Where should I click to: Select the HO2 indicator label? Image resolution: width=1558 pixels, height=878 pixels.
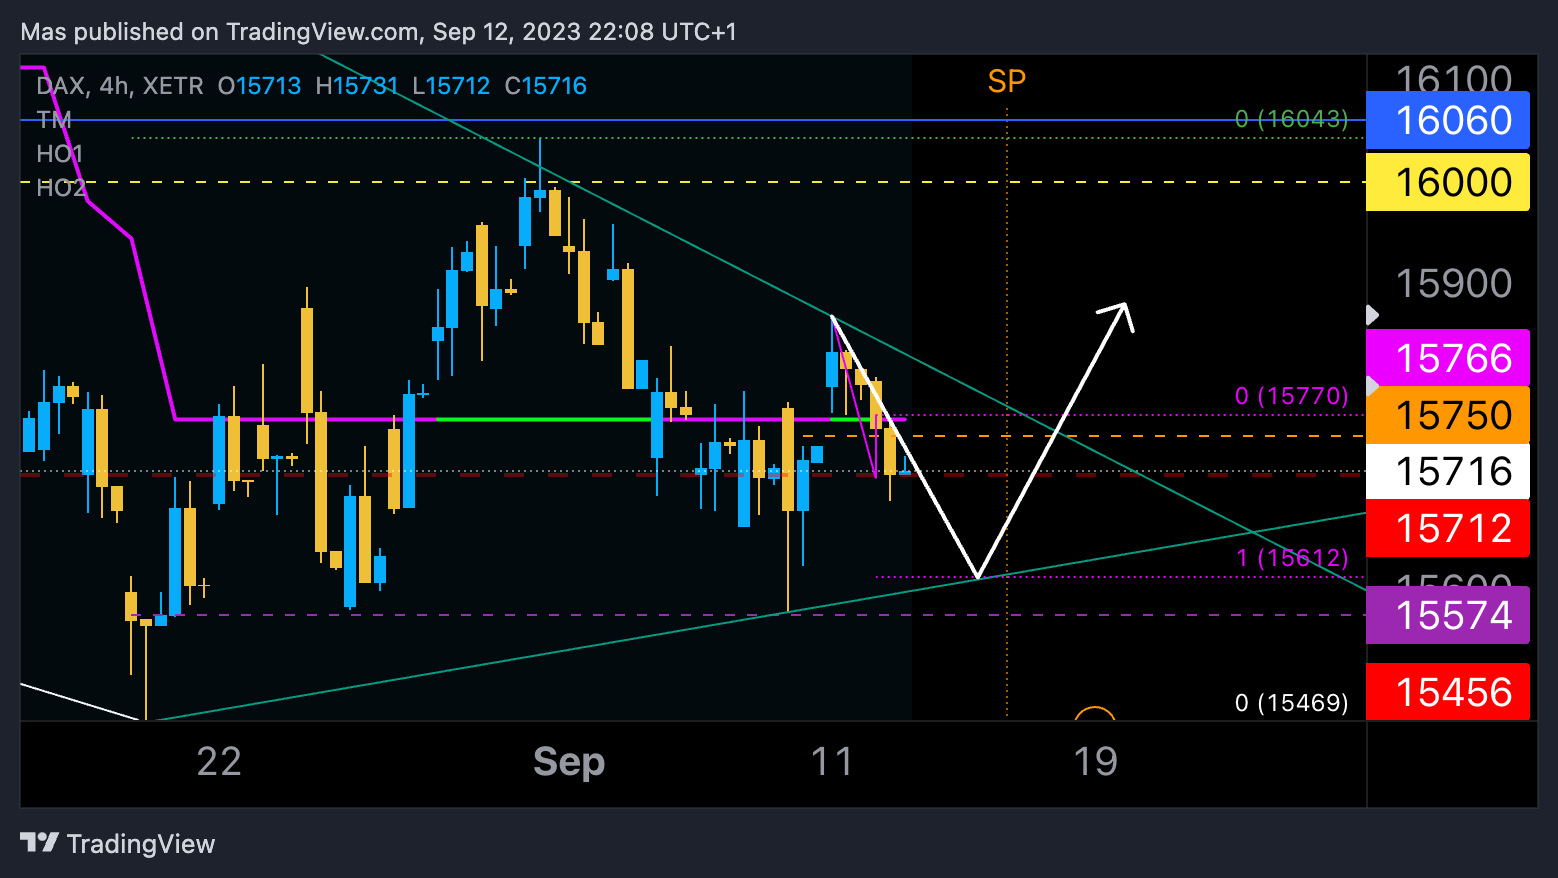61,188
